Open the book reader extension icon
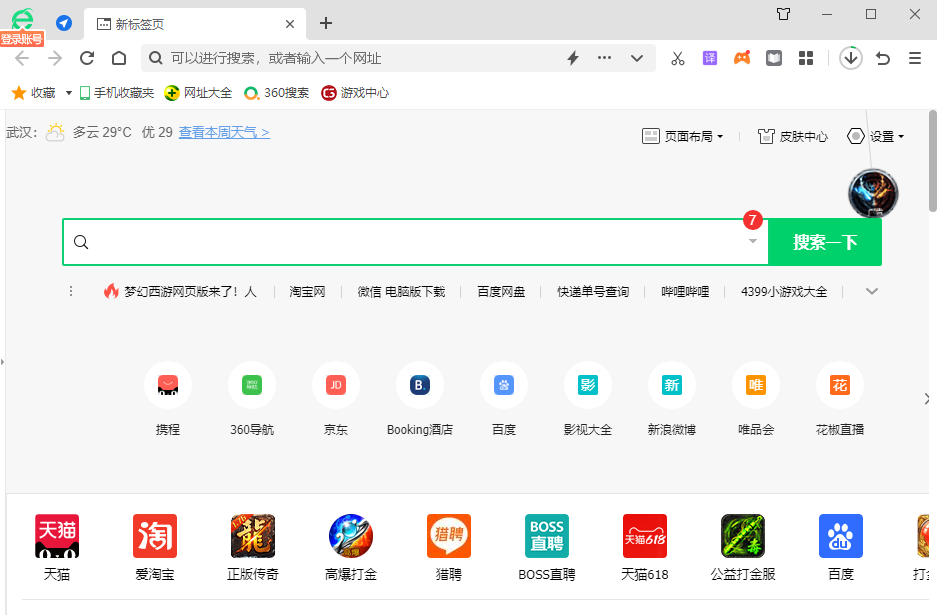Viewport: 937px width, 615px height. tap(774, 58)
